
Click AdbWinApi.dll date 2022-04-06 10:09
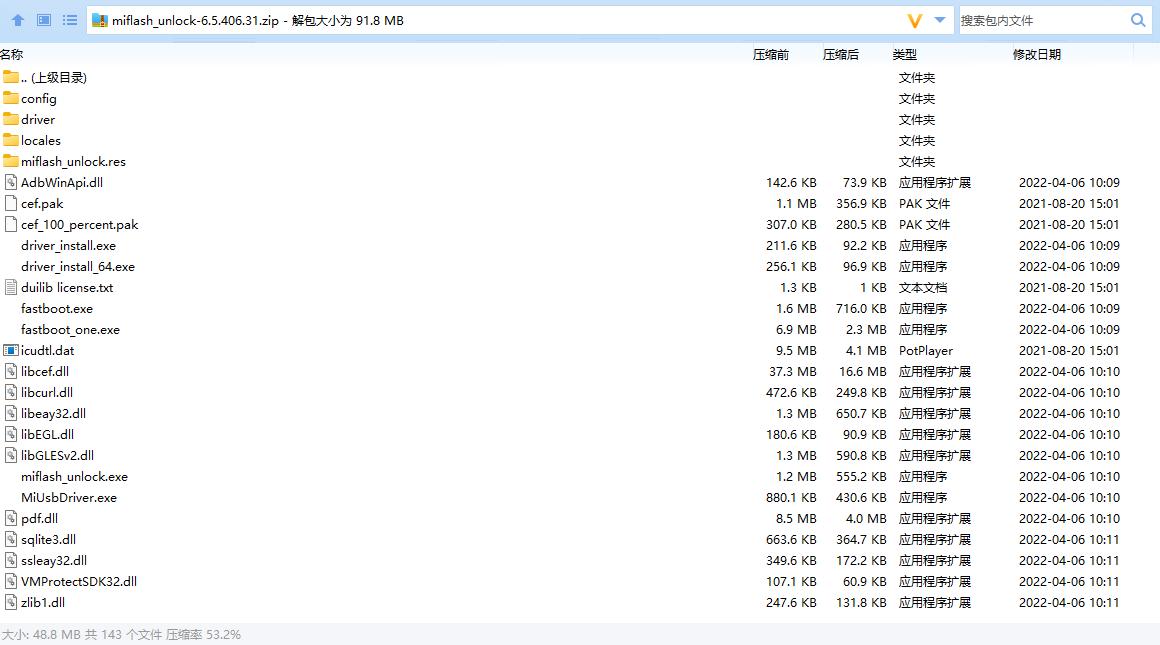coord(1069,183)
